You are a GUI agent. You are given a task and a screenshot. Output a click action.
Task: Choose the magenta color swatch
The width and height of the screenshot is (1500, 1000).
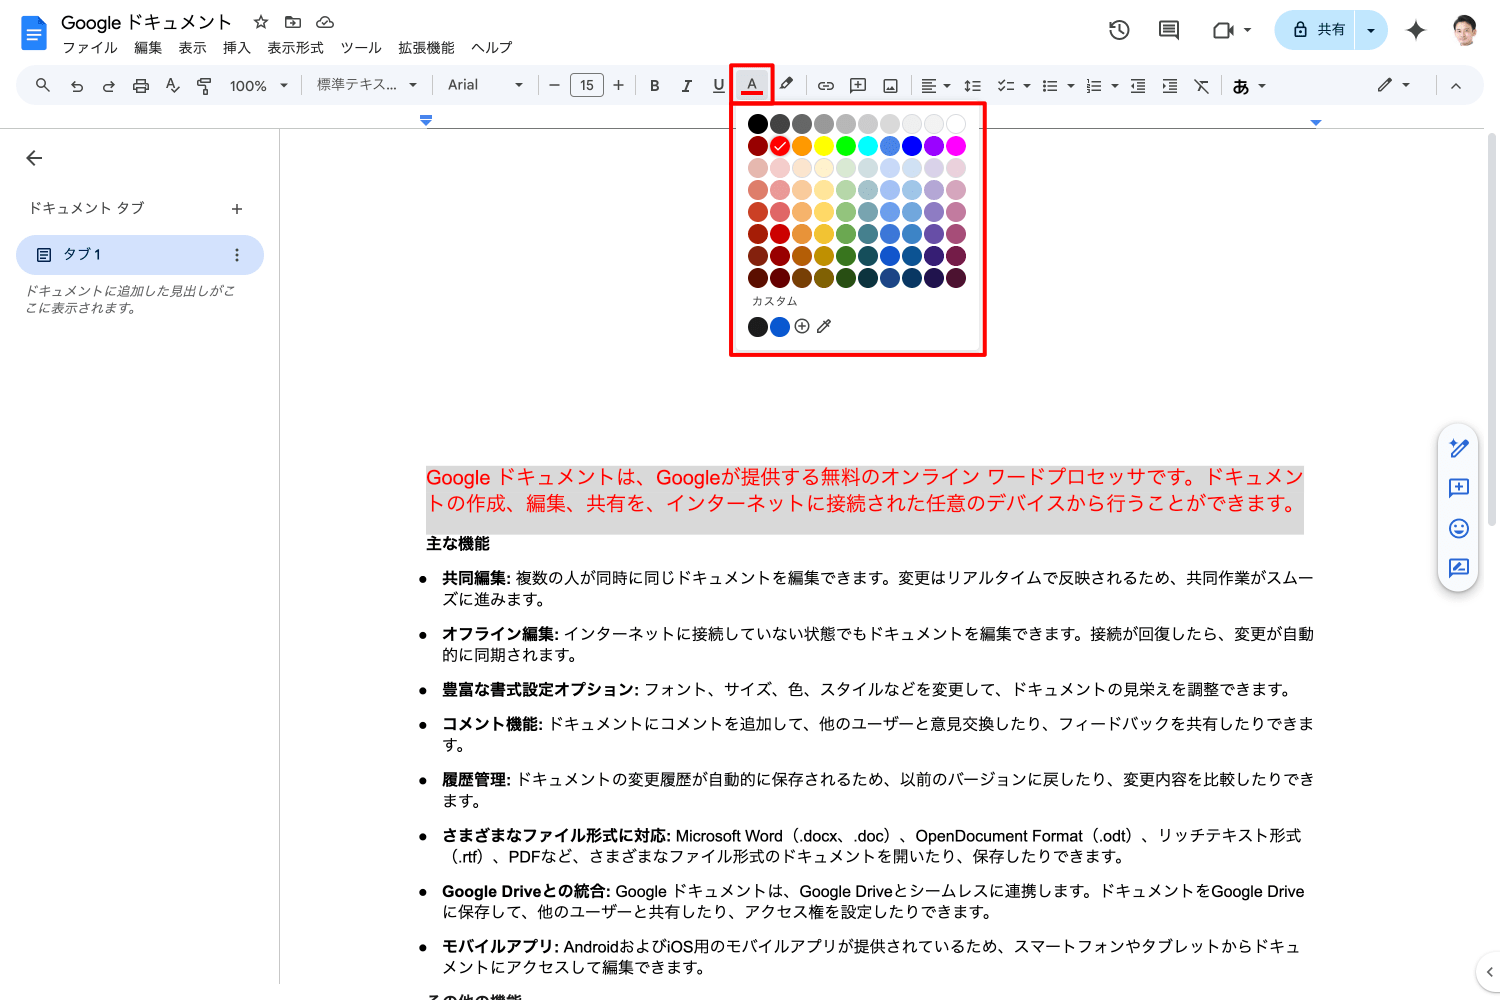[x=956, y=146]
